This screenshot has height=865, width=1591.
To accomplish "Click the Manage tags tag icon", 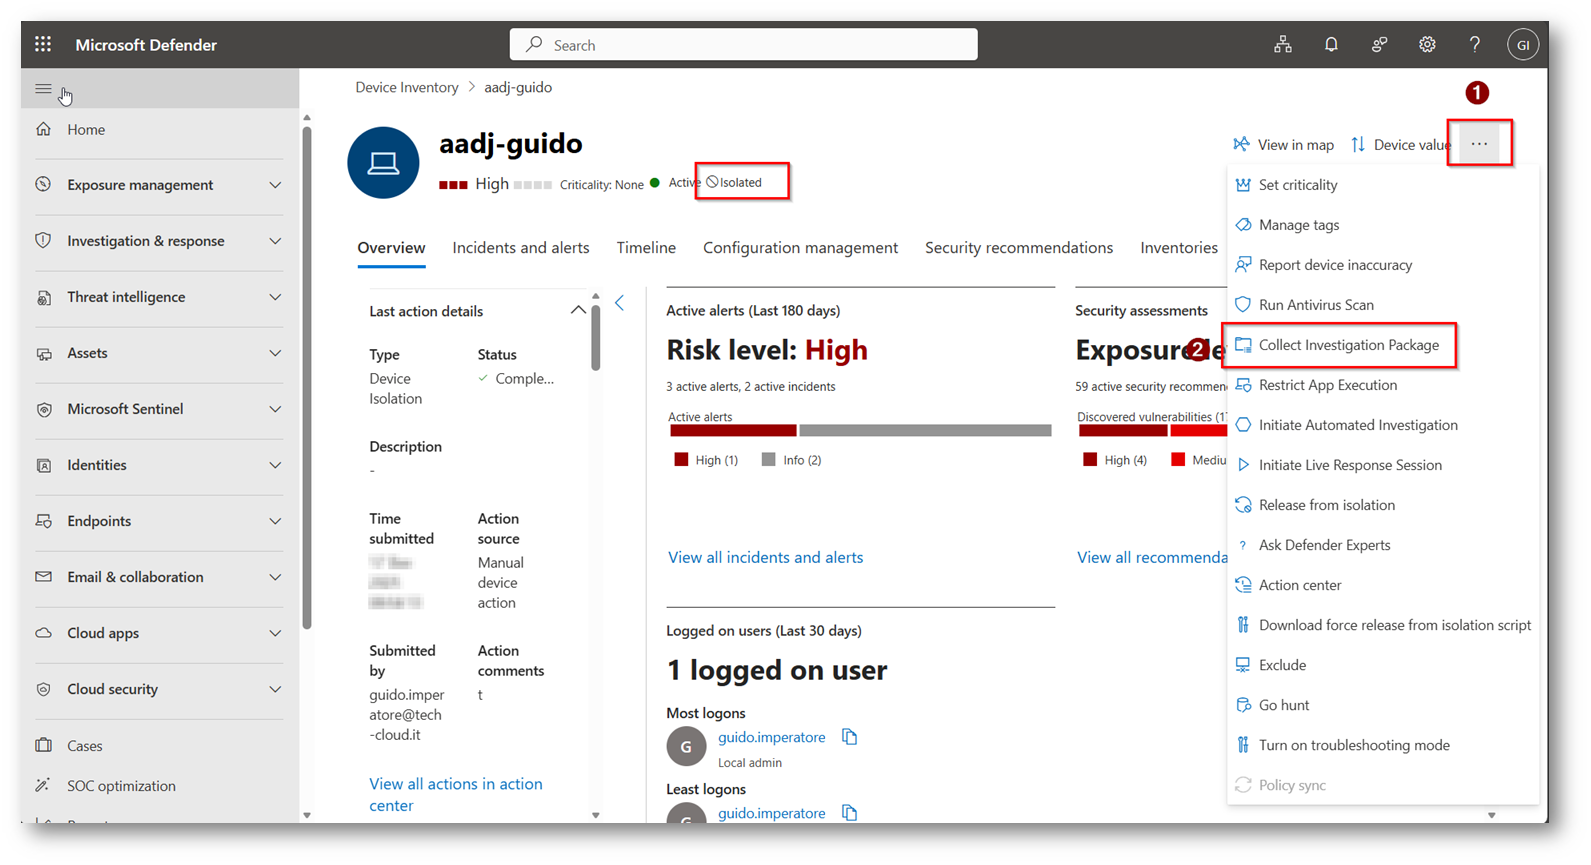I will click(1243, 224).
